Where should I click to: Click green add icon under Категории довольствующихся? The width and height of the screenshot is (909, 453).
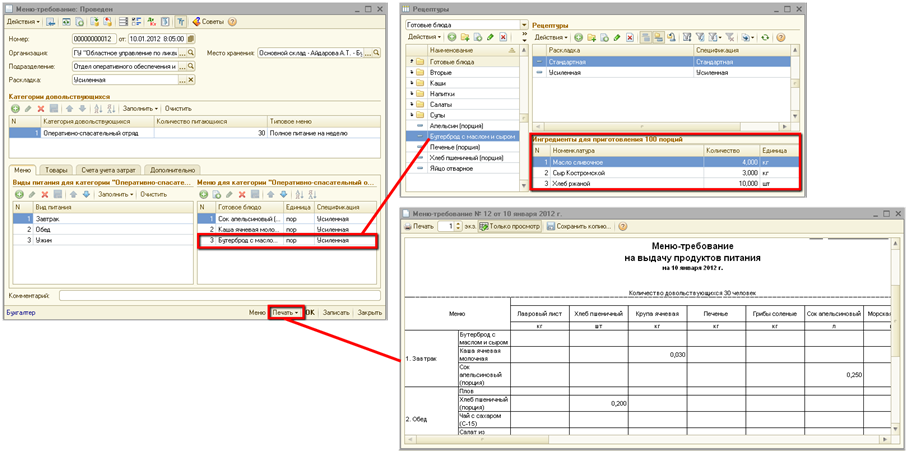[x=15, y=108]
